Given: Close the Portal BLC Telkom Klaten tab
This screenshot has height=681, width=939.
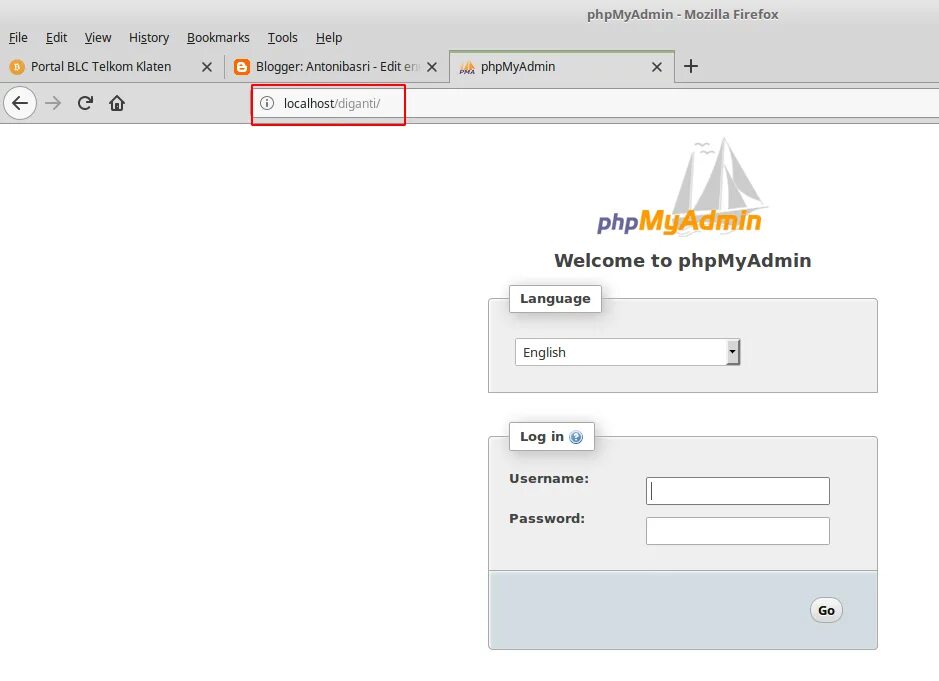Looking at the screenshot, I should pyautogui.click(x=207, y=66).
